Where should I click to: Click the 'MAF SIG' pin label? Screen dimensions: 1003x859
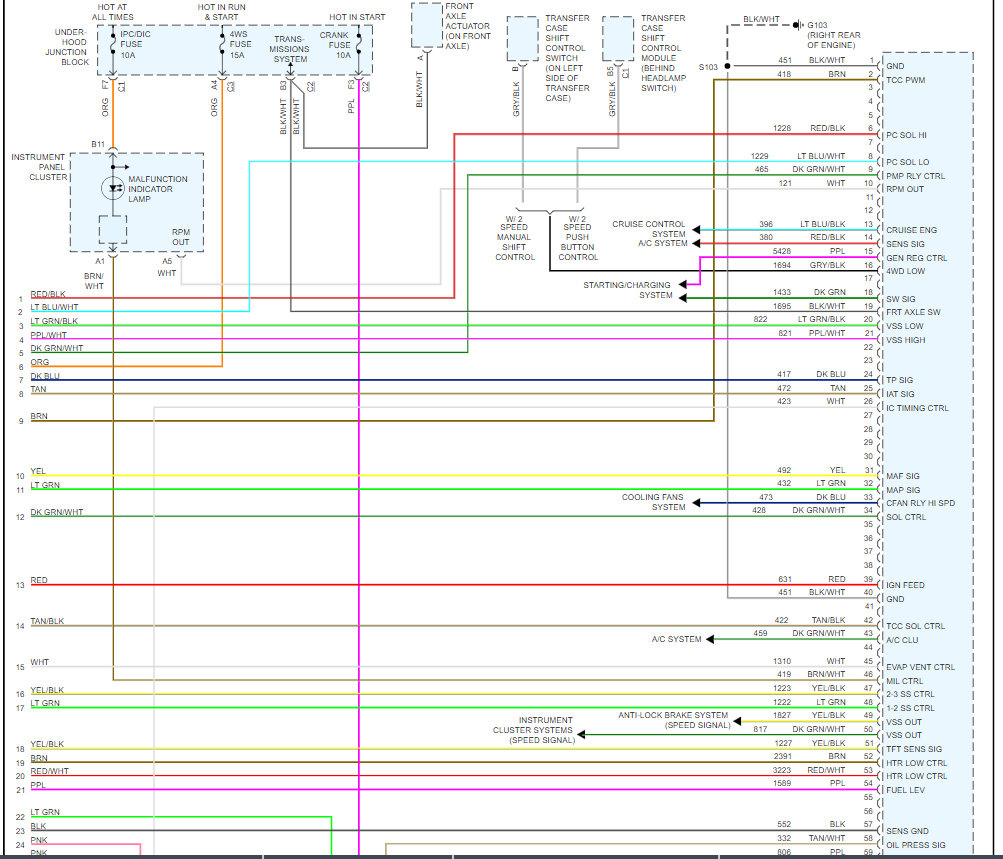903,476
